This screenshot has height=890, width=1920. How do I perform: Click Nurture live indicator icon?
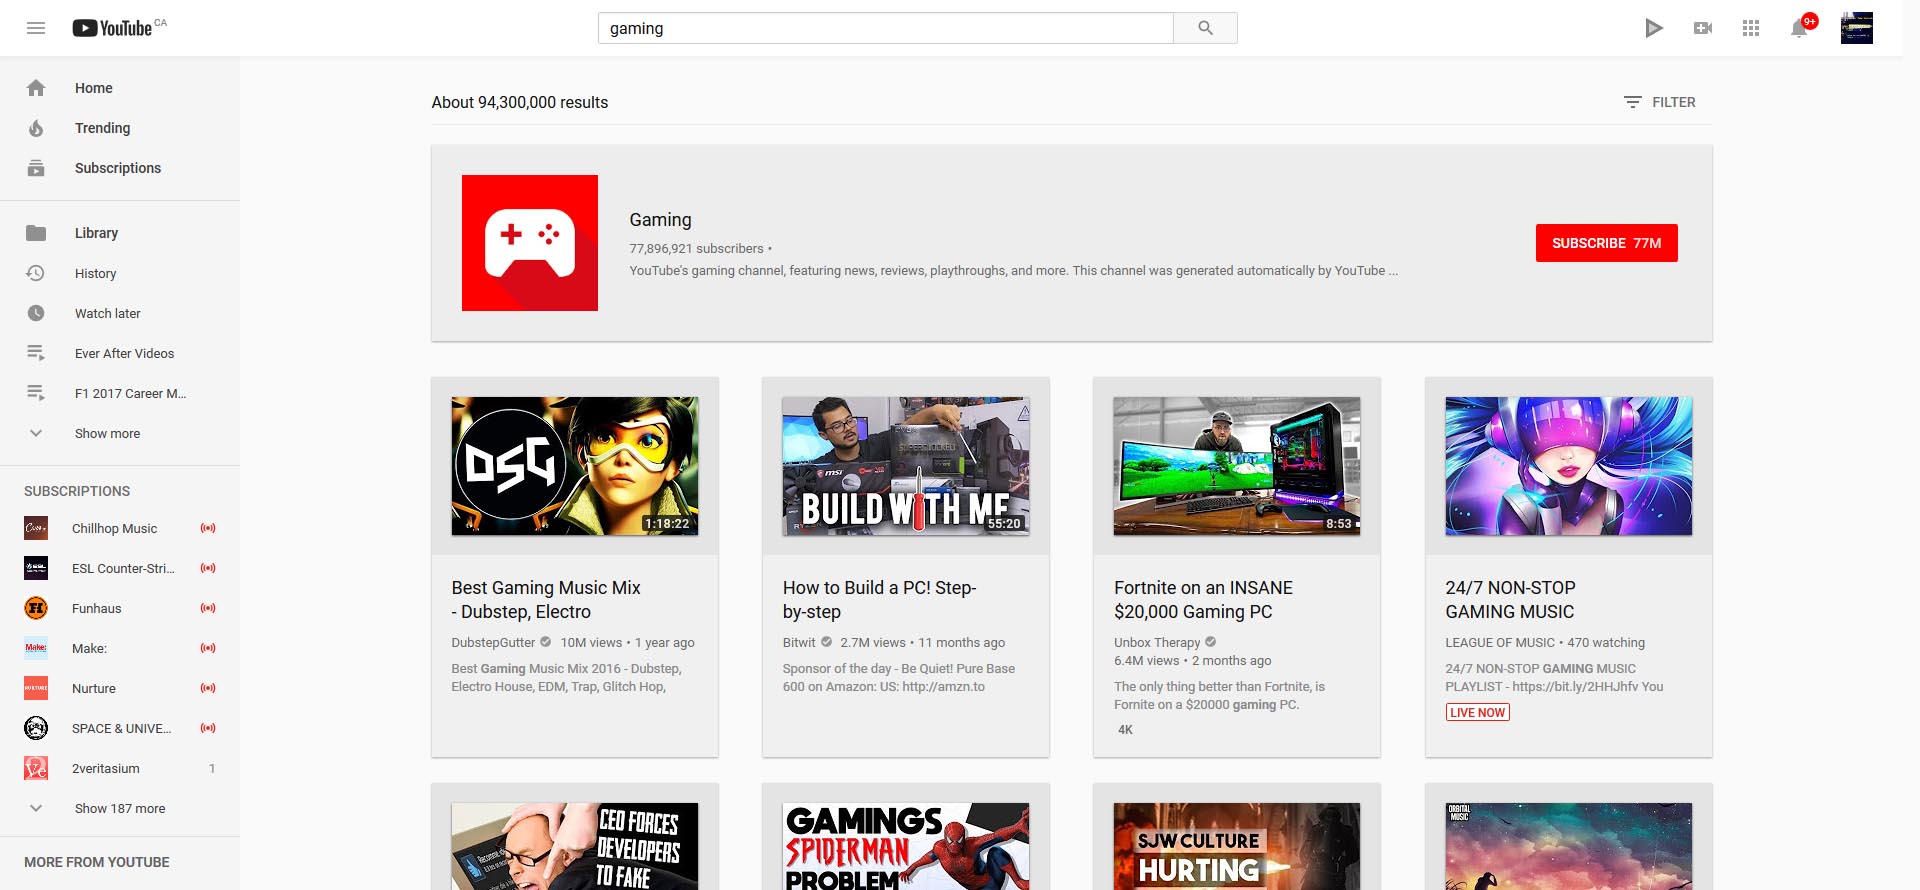[x=208, y=688]
